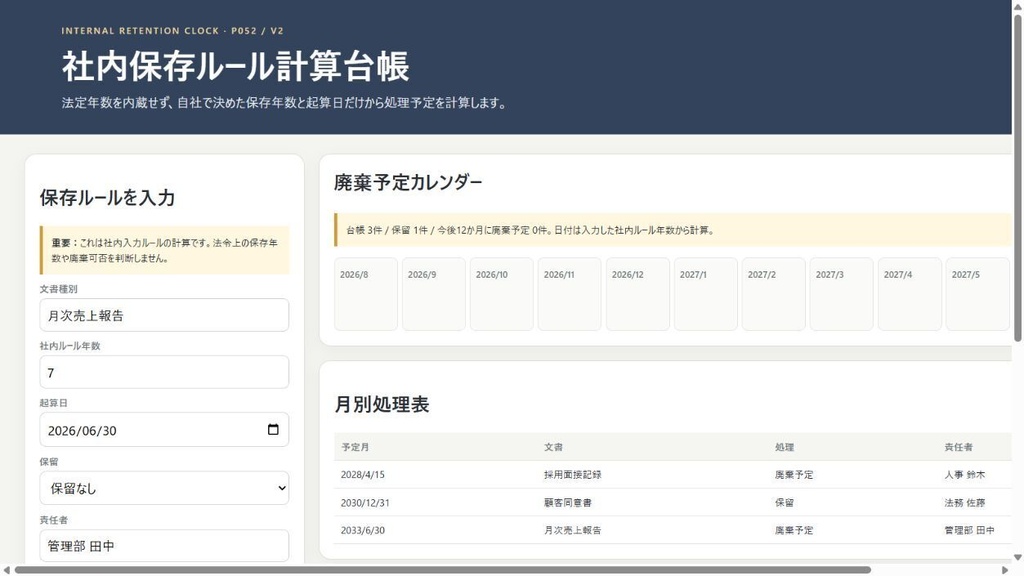The image size is (1024, 576).
Task: Select the 2026/11 calendar month card
Action: point(569,294)
